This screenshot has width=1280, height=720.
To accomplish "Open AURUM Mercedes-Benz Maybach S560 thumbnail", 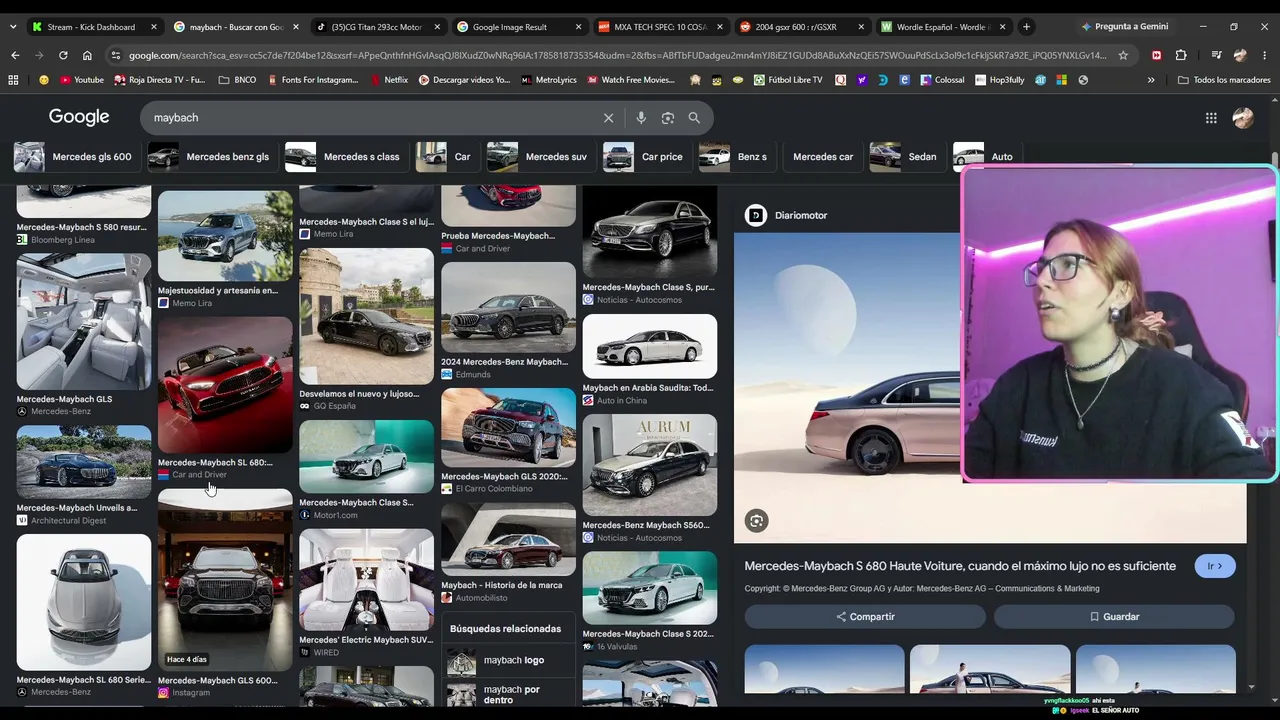I will pos(650,465).
